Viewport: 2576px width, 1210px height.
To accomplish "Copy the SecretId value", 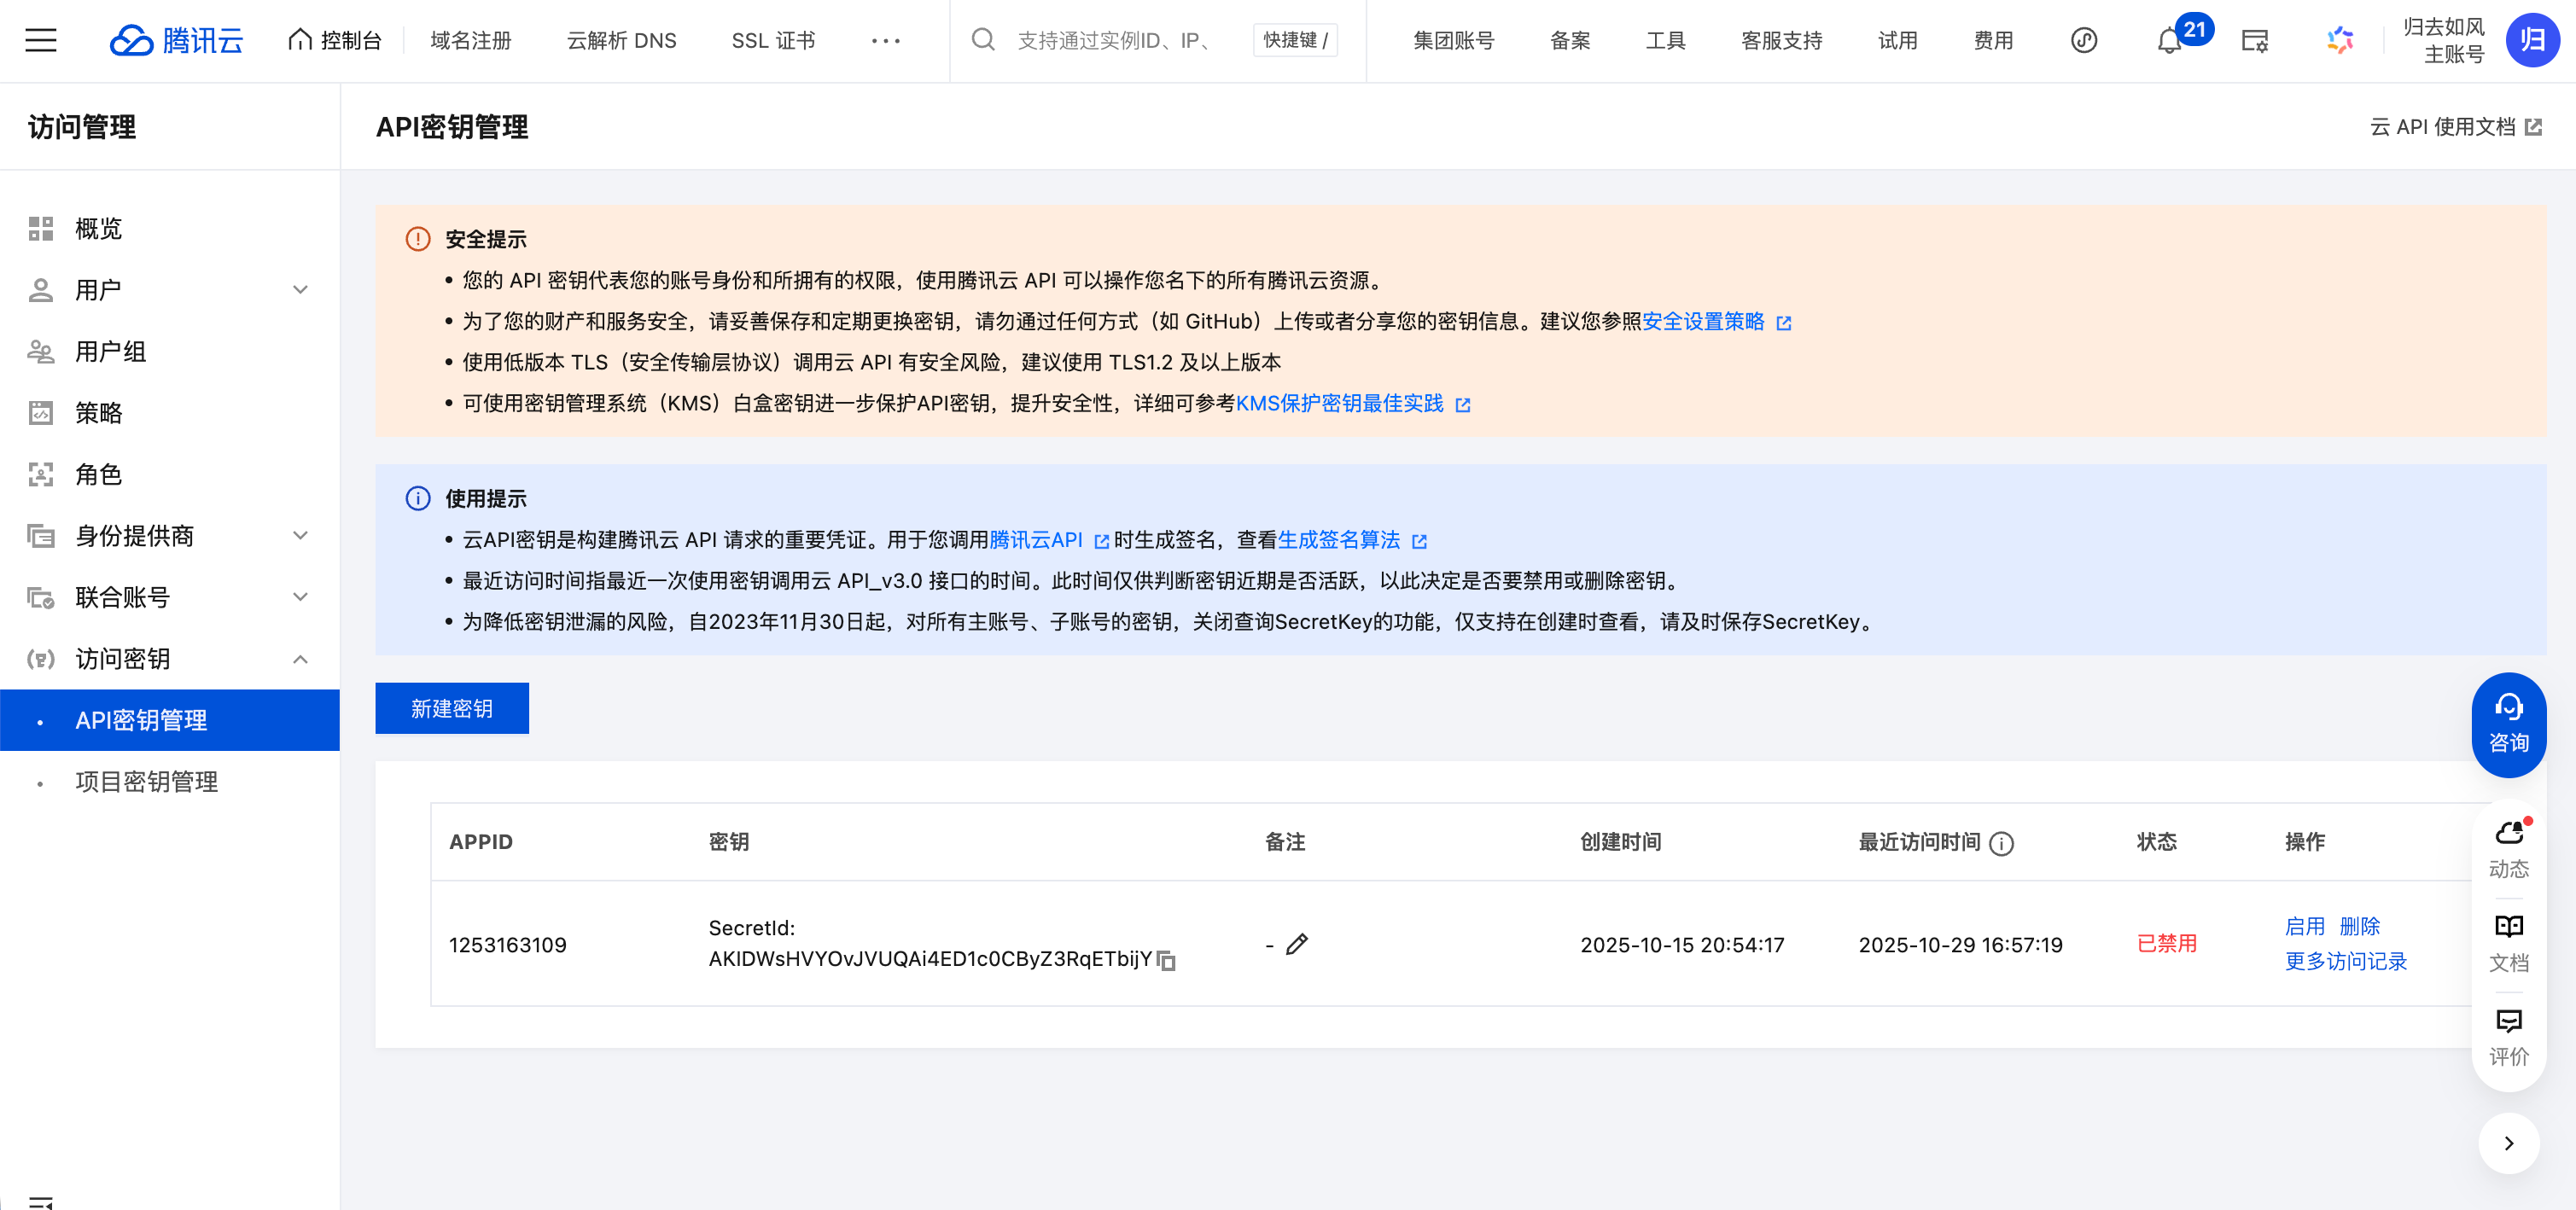I will tap(1166, 961).
